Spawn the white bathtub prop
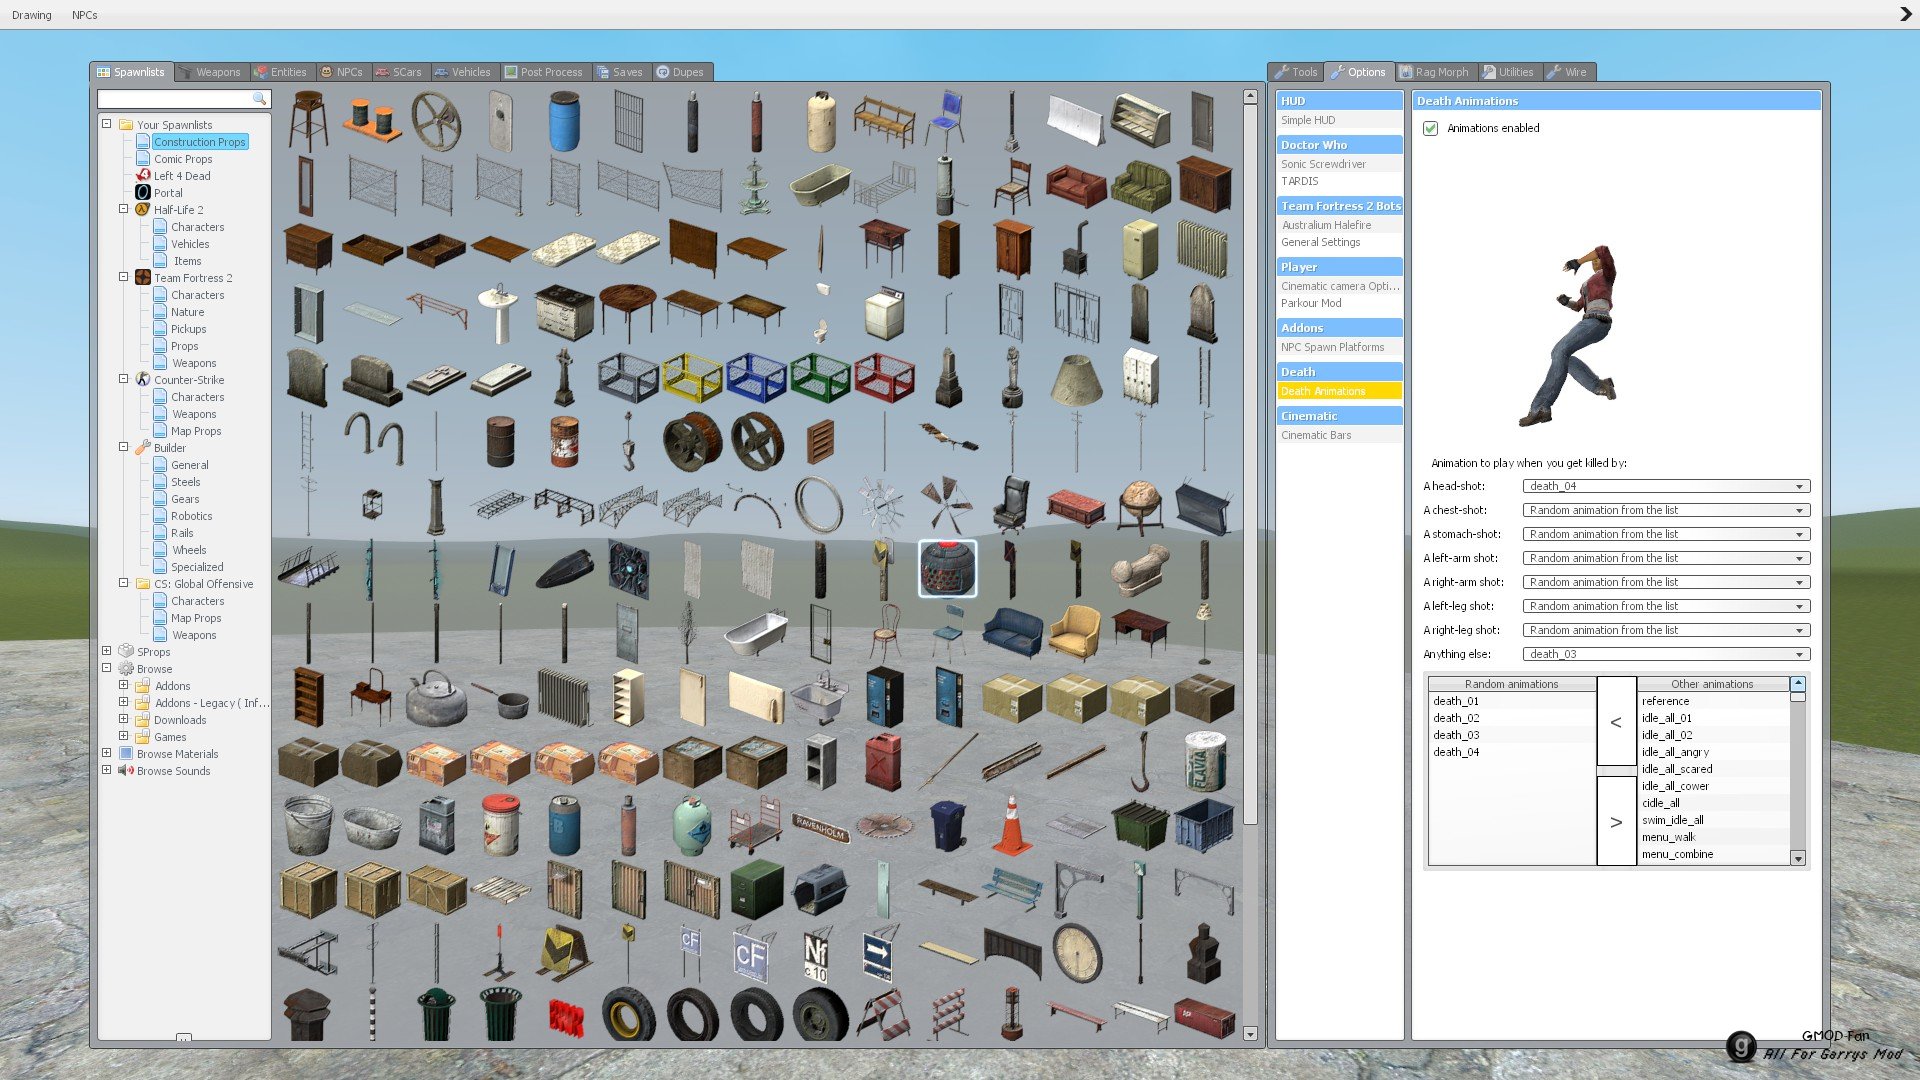Image resolution: width=1920 pixels, height=1080 pixels. point(756,633)
